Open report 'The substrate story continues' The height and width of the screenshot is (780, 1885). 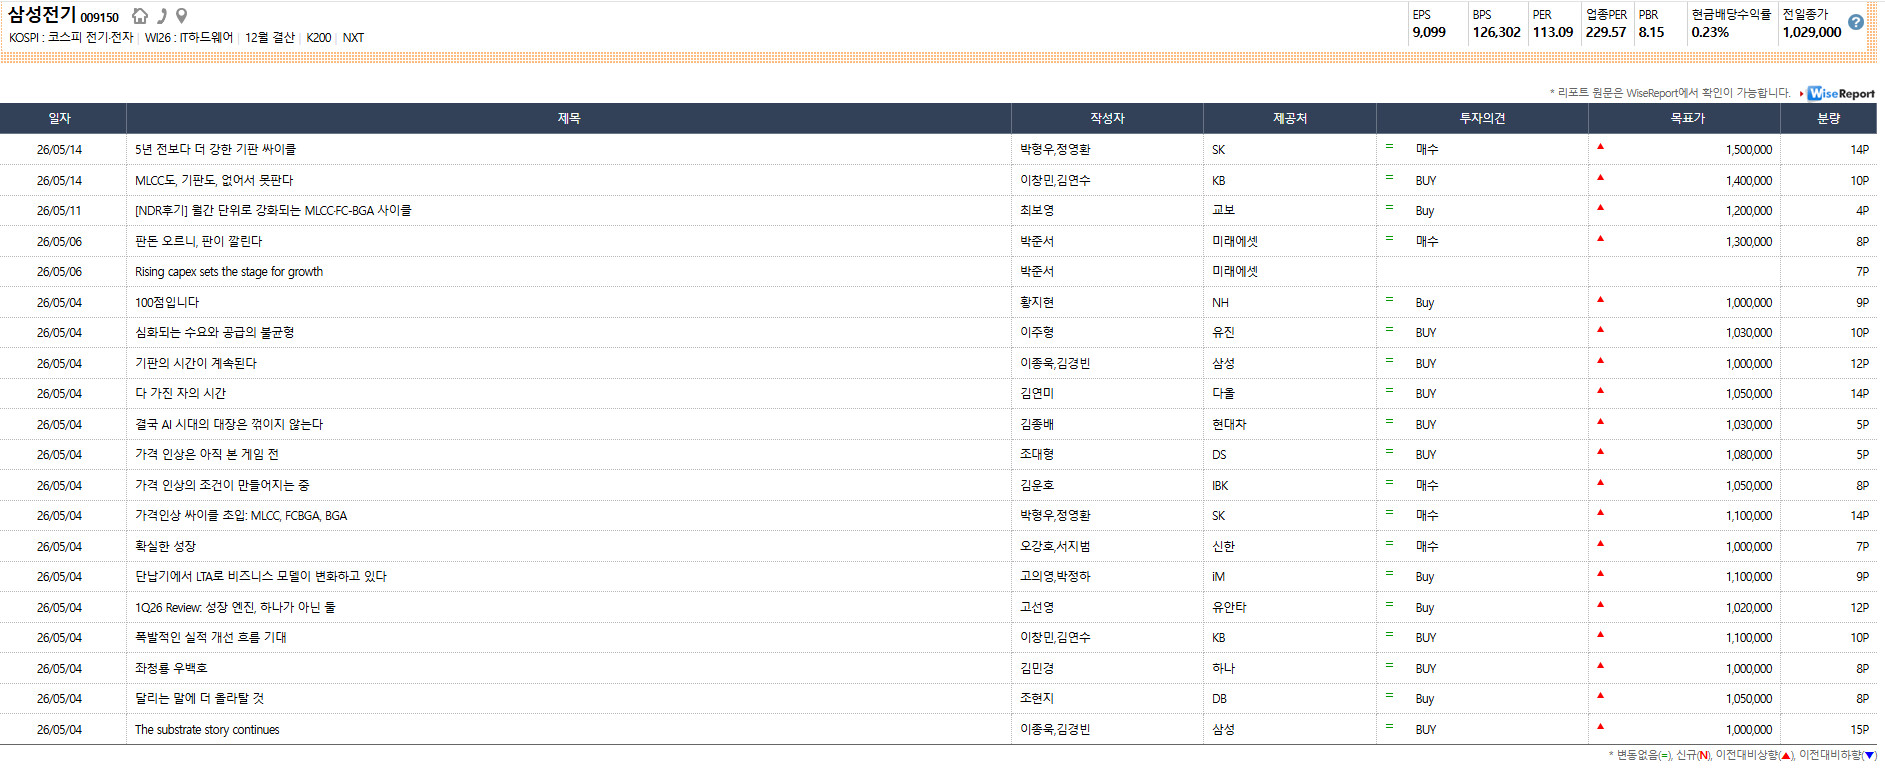point(207,729)
